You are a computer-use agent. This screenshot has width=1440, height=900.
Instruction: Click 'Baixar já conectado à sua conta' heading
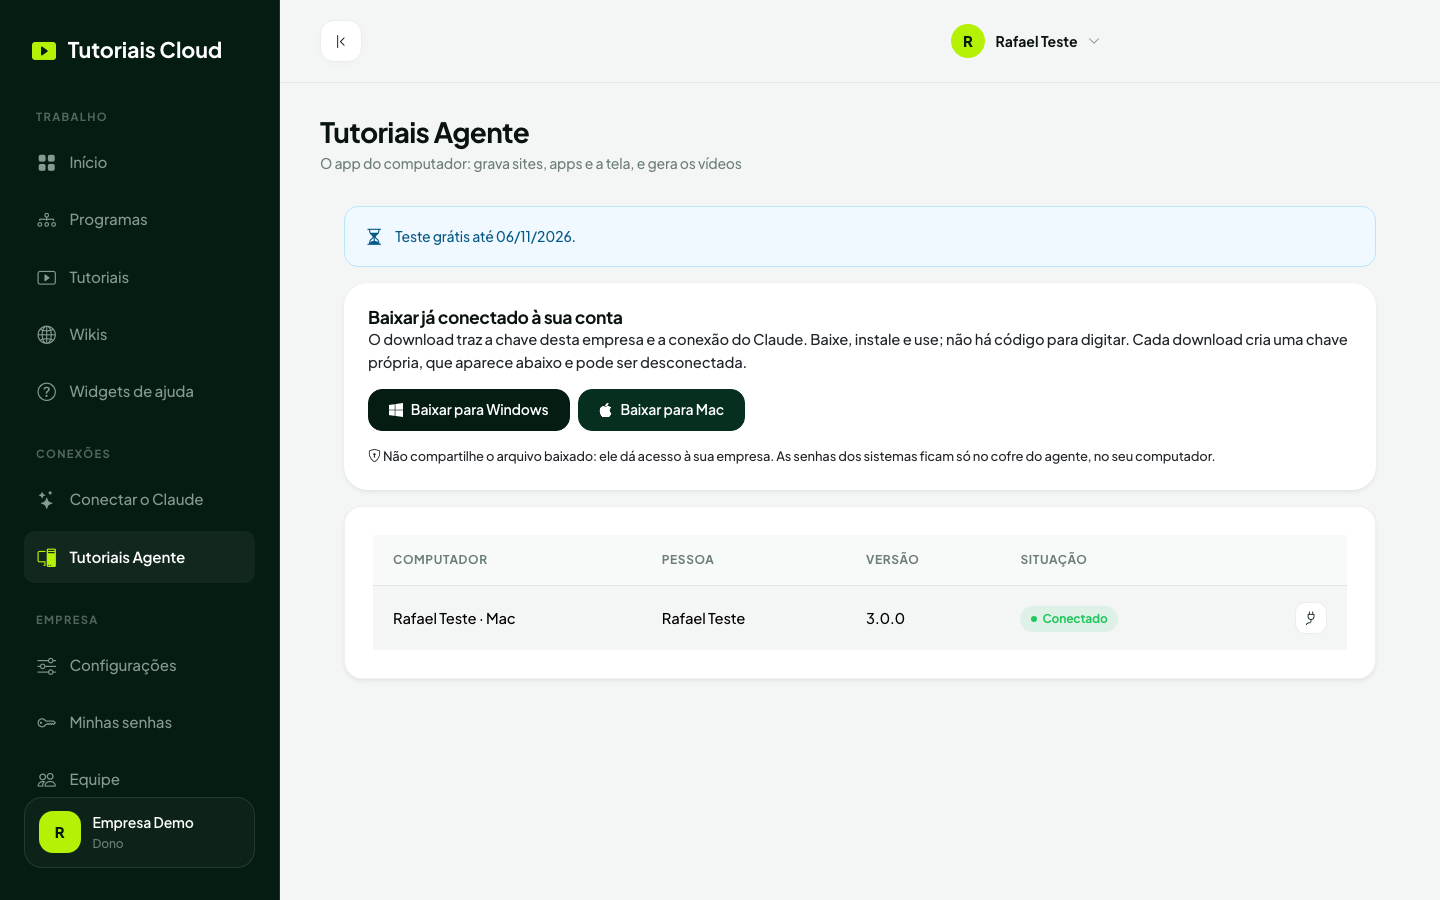click(495, 318)
